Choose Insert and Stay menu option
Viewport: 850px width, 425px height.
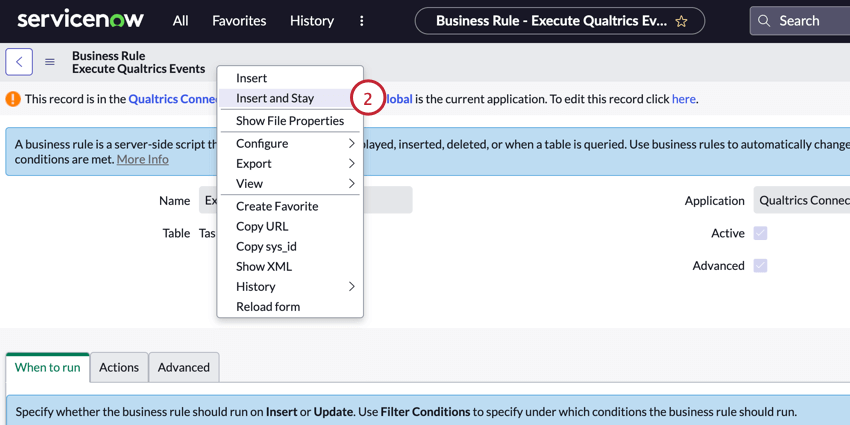coord(275,98)
